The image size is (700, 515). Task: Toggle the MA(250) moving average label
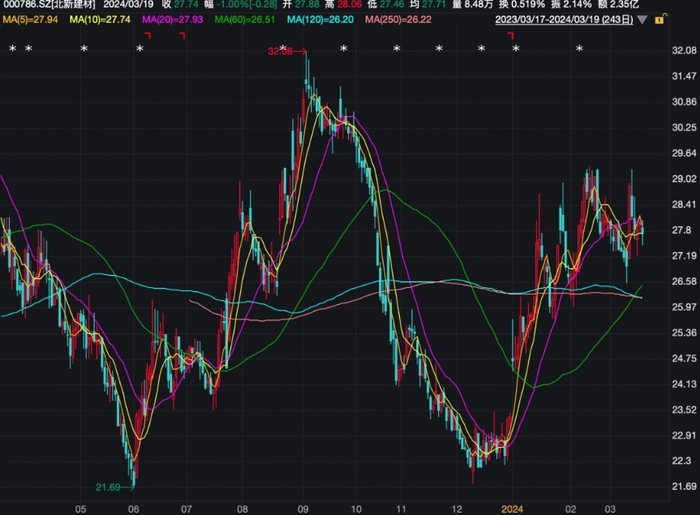(399, 19)
